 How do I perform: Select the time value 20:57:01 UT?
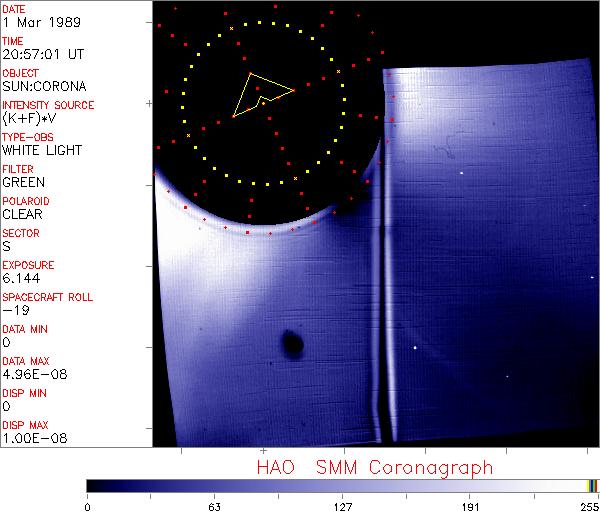point(42,54)
